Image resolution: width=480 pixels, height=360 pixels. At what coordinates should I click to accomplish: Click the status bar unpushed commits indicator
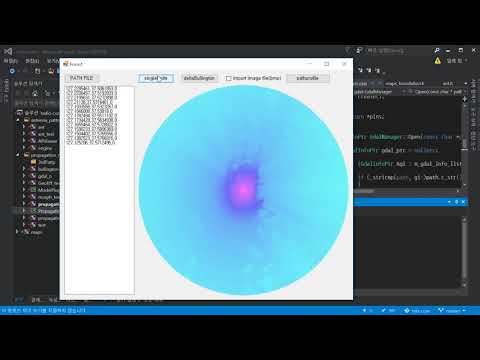[367, 311]
